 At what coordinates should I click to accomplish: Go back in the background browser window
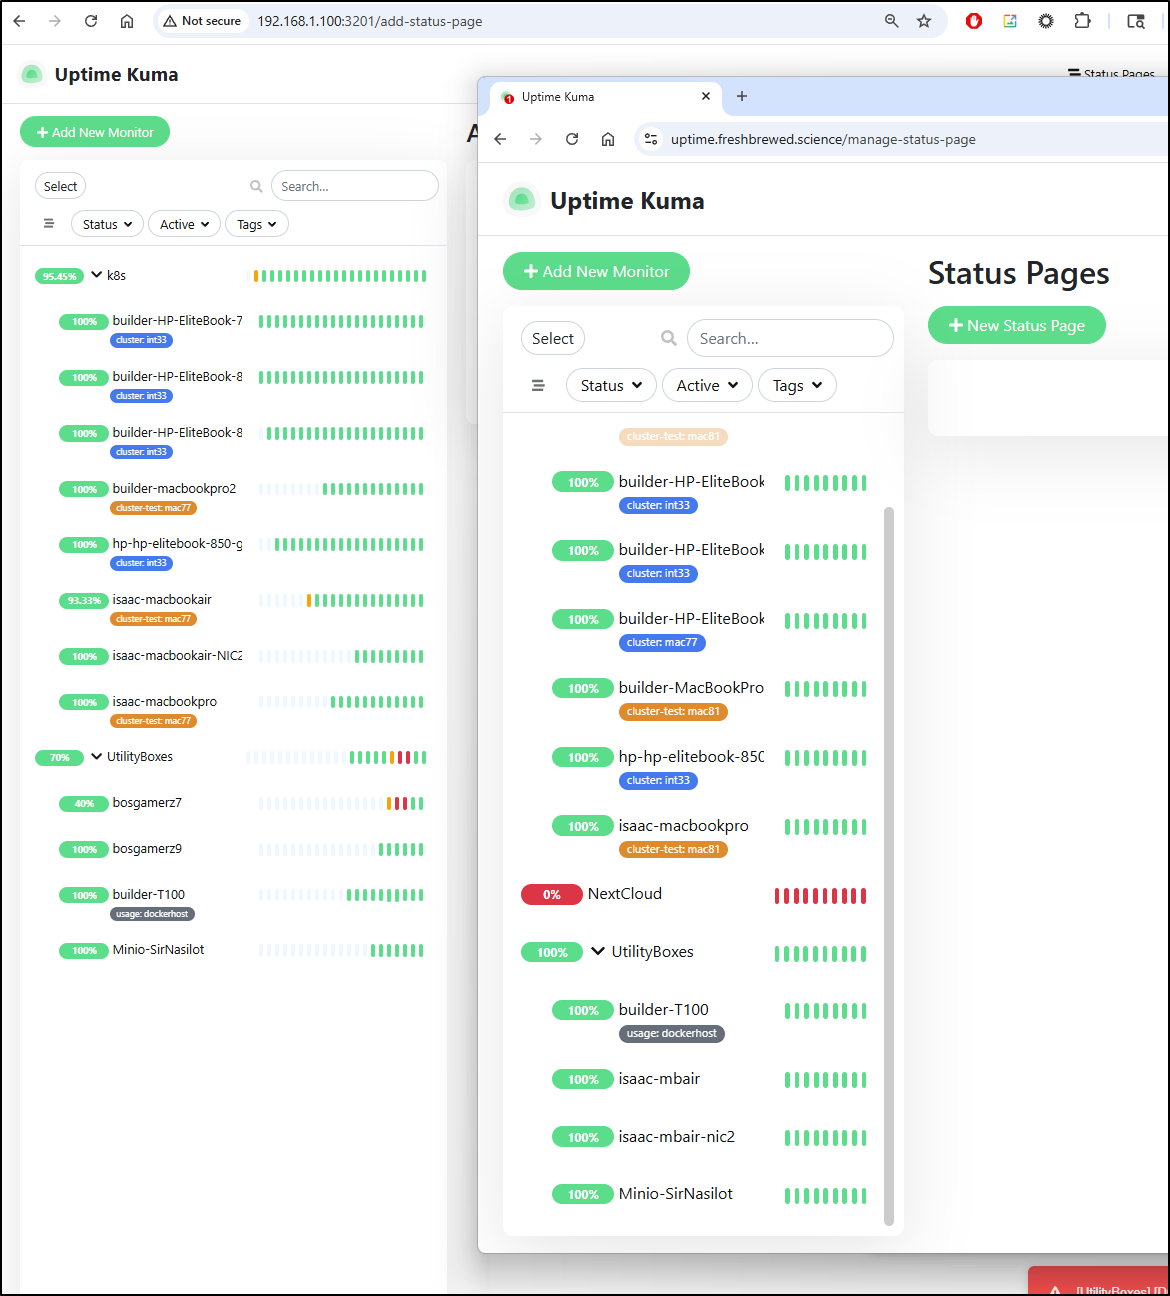tap(19, 21)
